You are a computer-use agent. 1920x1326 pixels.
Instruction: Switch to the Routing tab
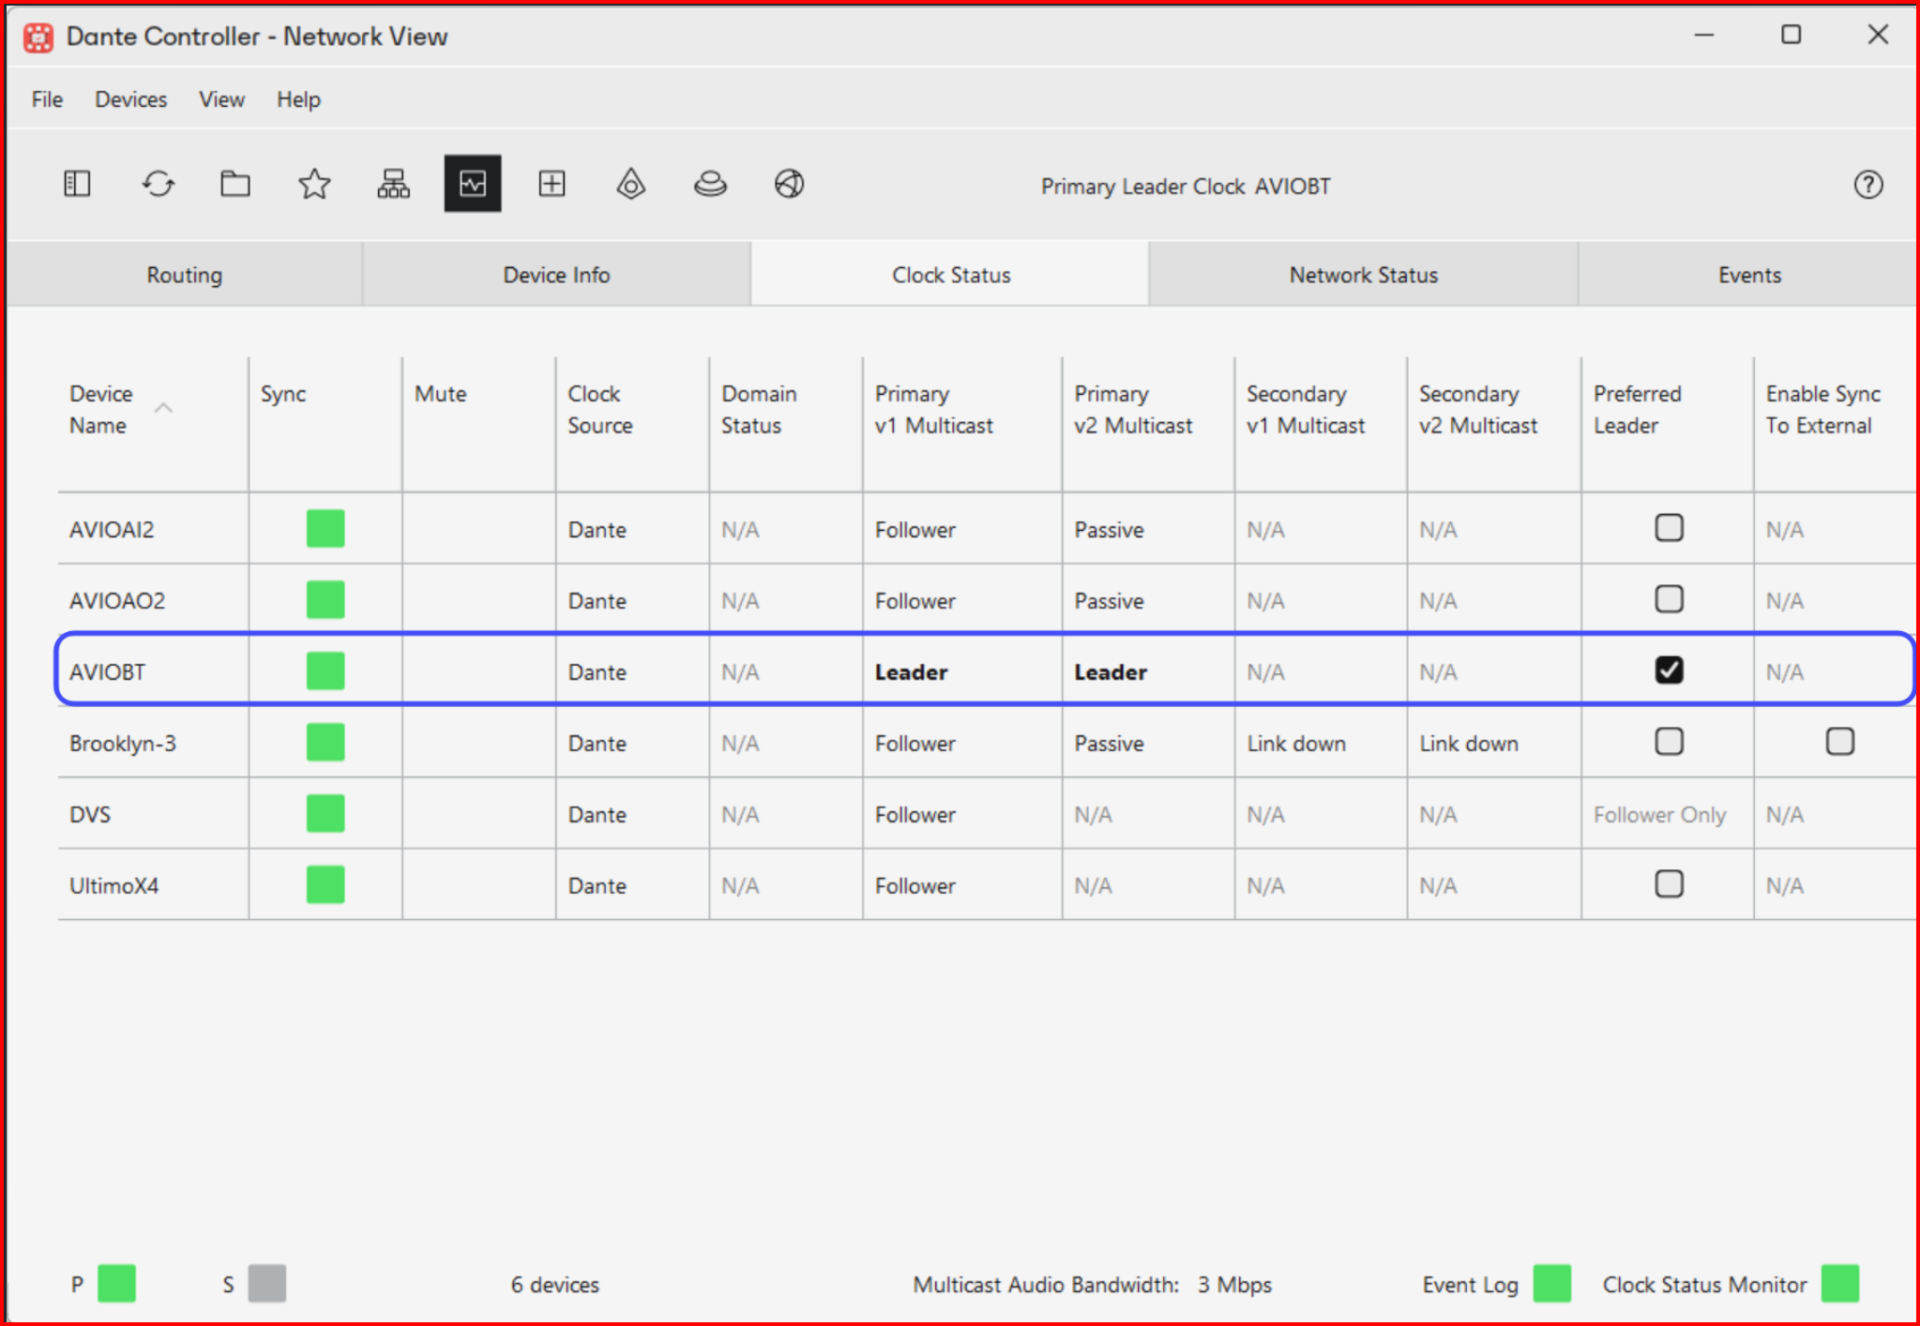(184, 275)
